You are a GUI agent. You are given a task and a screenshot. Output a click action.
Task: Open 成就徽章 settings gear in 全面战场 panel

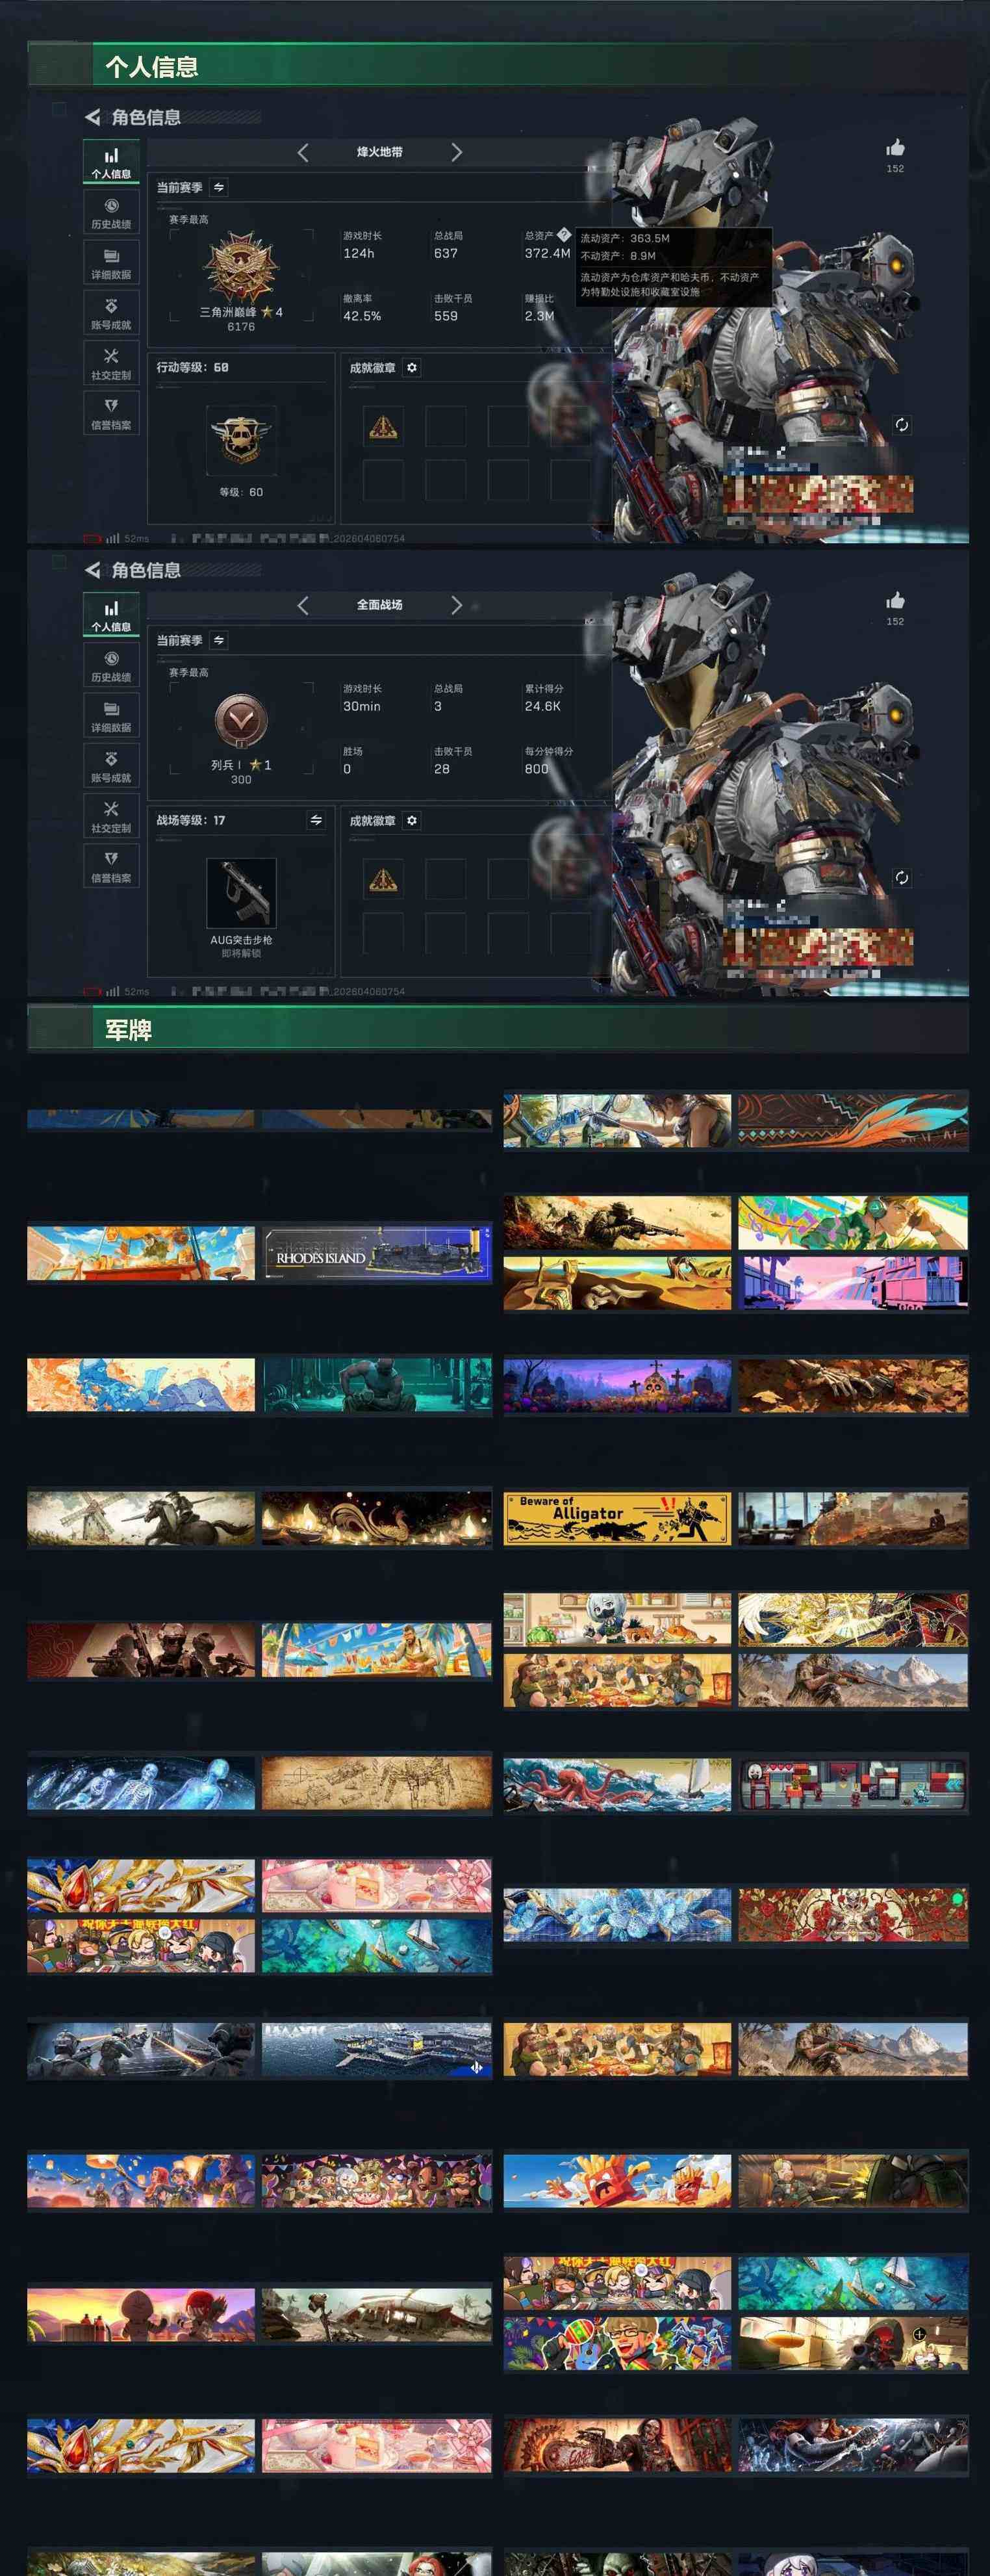412,821
